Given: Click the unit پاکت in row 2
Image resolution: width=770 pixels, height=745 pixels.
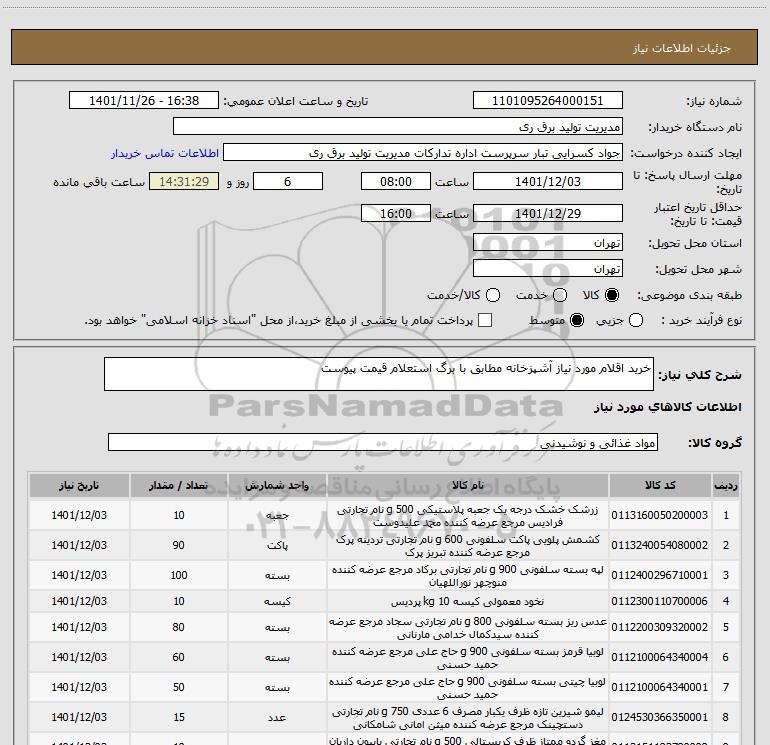Looking at the screenshot, I should tap(277, 546).
